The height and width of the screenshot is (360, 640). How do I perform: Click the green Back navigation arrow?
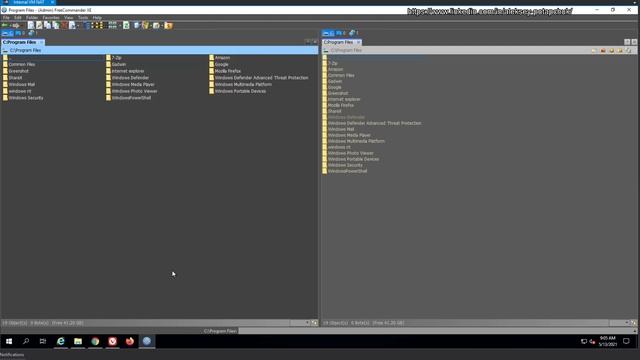click(5, 25)
